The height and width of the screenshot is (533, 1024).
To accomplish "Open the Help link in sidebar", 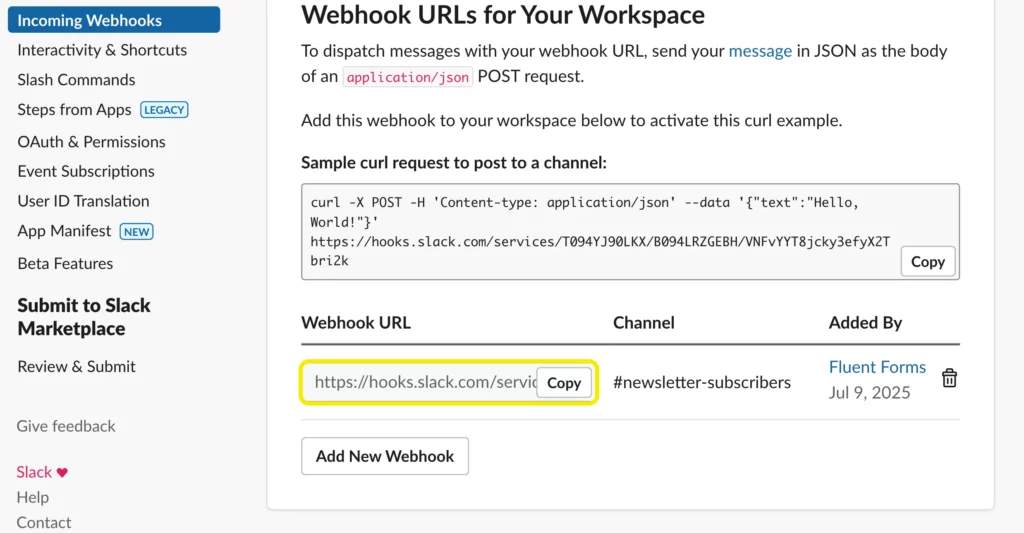I will click(33, 497).
